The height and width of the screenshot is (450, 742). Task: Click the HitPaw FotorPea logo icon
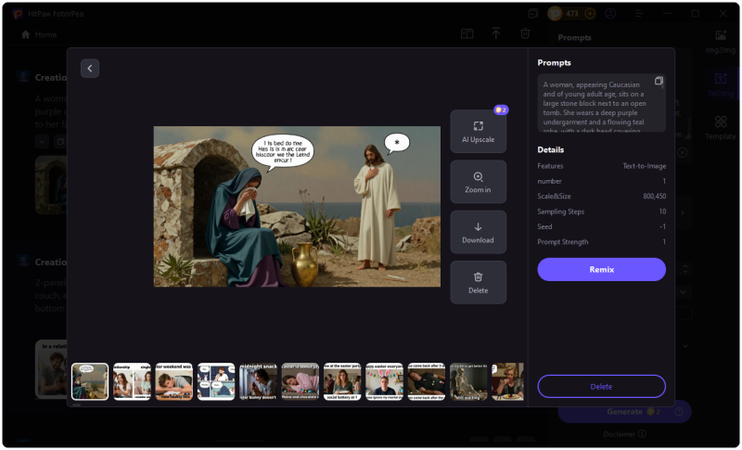pyautogui.click(x=18, y=14)
